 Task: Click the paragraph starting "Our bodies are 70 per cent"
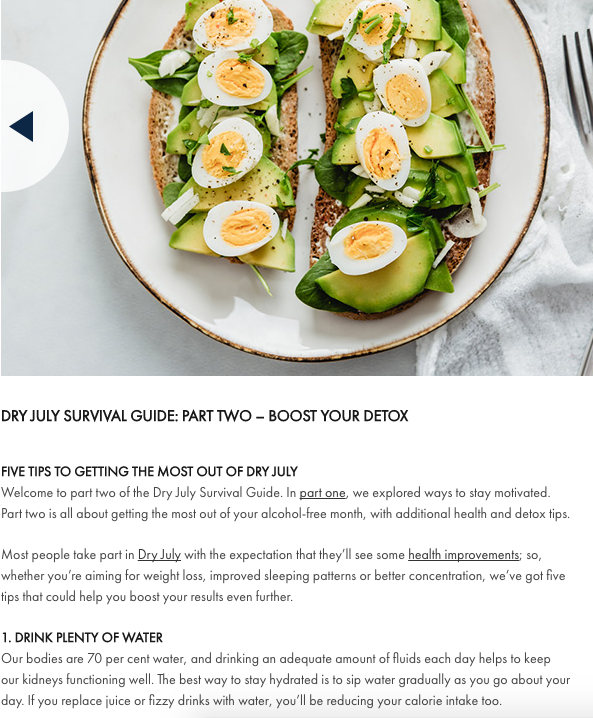point(285,680)
